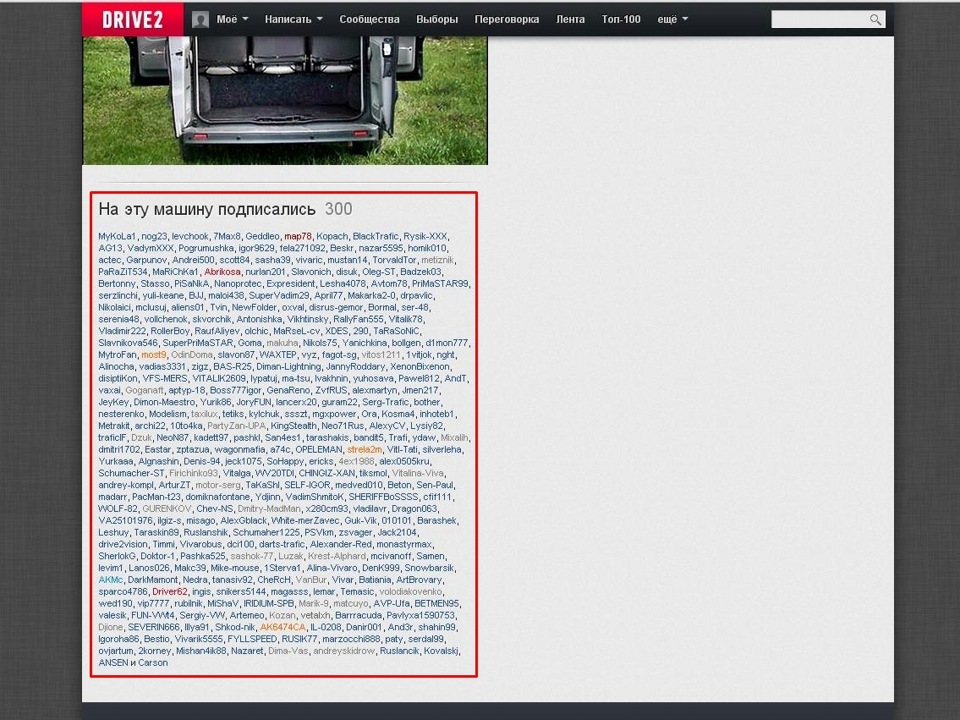The width and height of the screenshot is (960, 720).
Task: Open XenonBixenon profile link
Action: click(x=420, y=367)
